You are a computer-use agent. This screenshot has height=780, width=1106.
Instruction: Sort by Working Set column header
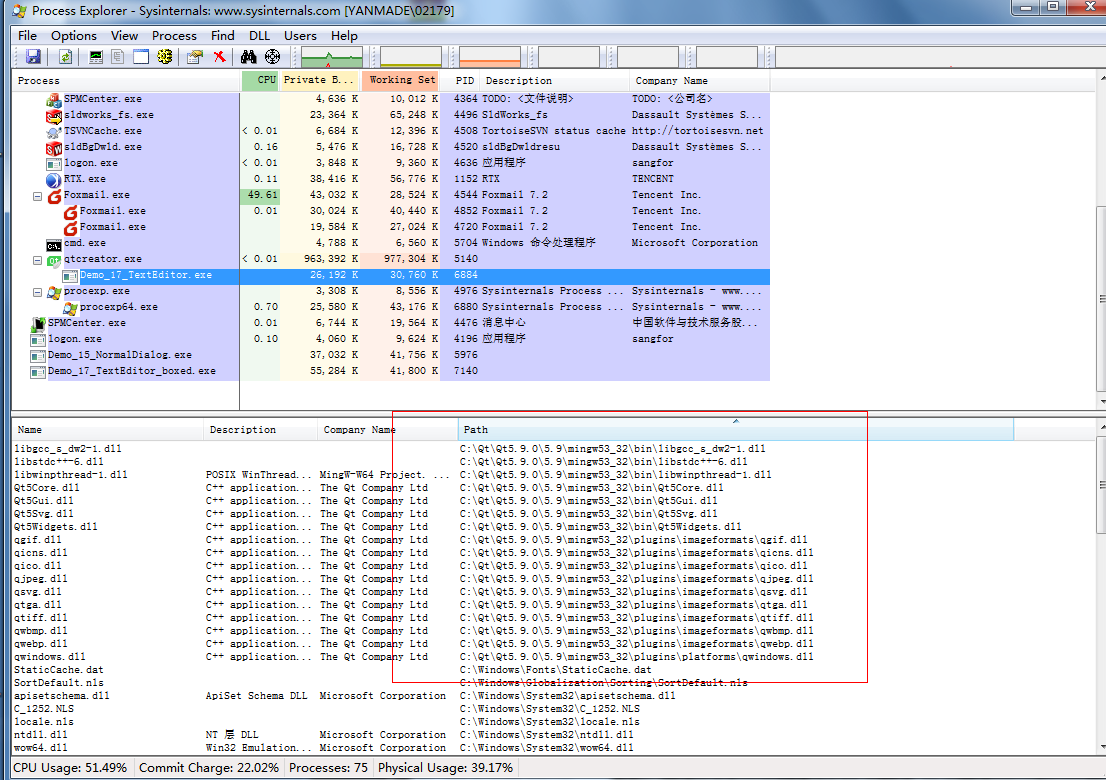(400, 80)
